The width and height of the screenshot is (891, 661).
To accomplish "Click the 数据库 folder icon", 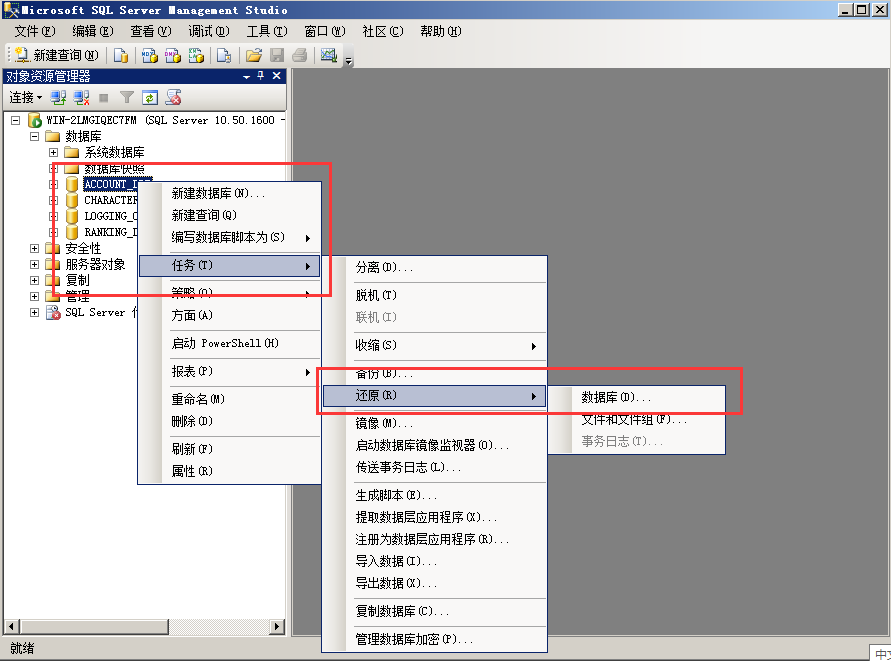I will [53, 136].
